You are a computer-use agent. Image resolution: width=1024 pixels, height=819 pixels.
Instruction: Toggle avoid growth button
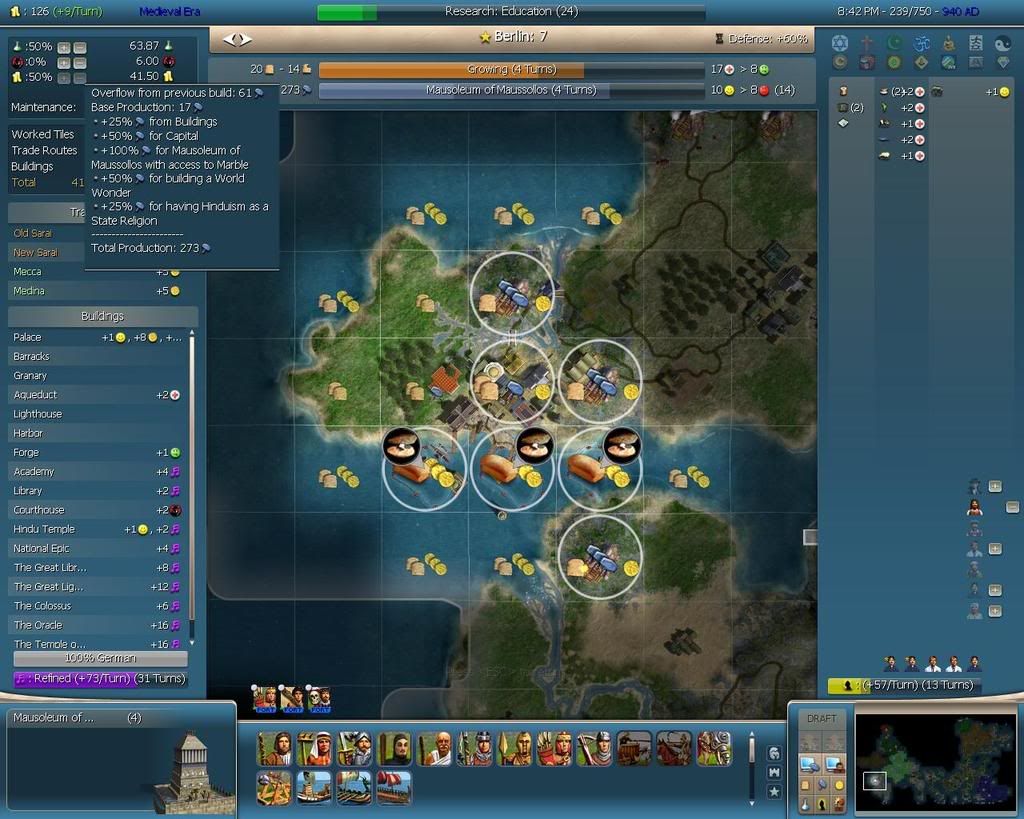[x=839, y=804]
